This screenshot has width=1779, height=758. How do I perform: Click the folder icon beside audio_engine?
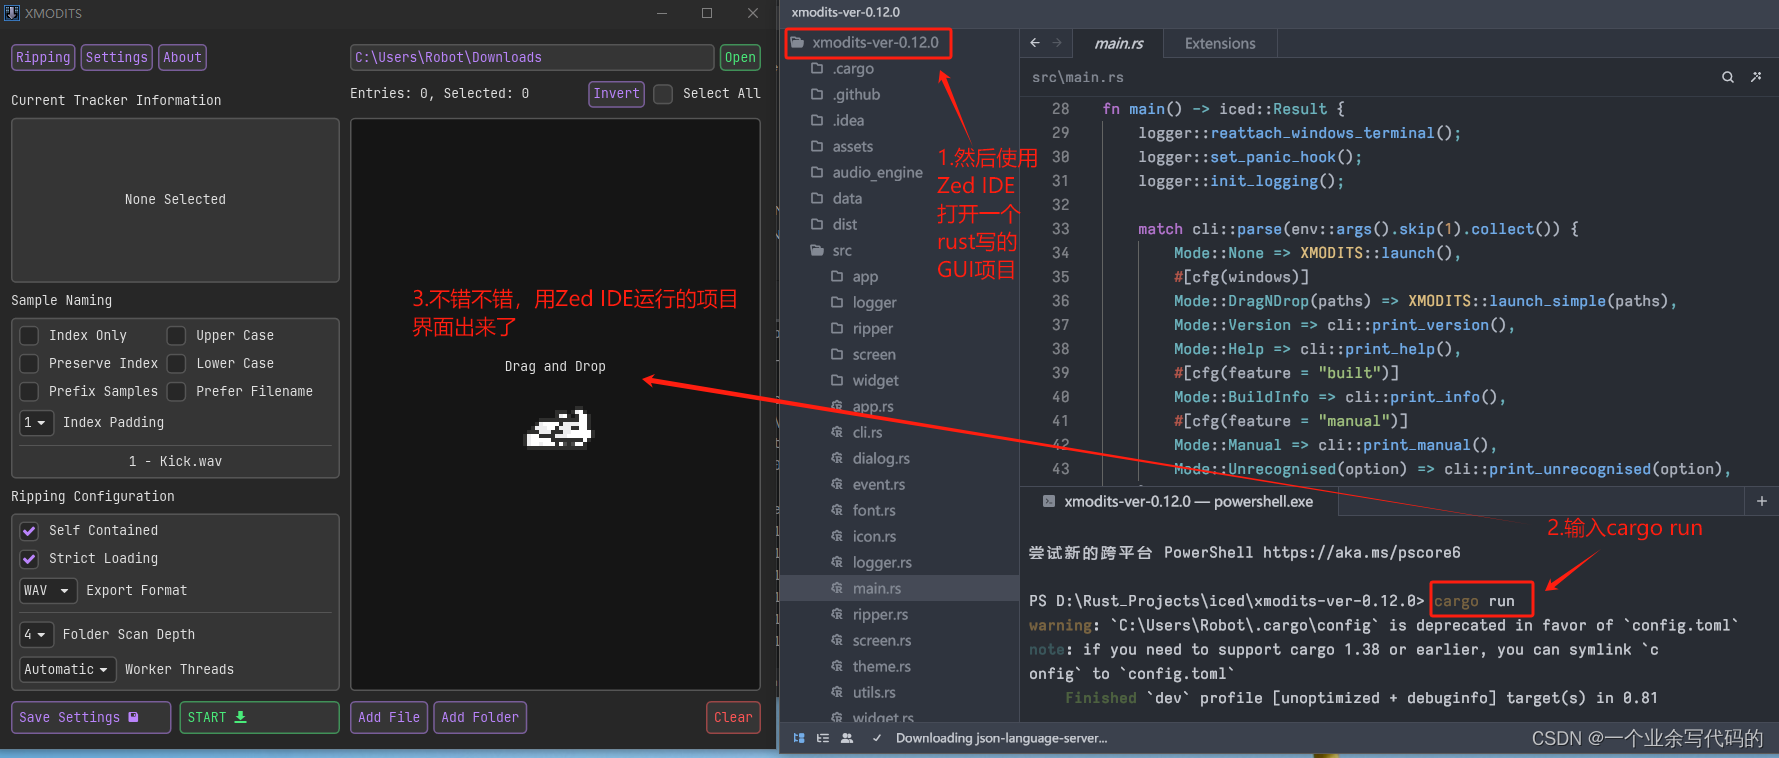click(817, 172)
